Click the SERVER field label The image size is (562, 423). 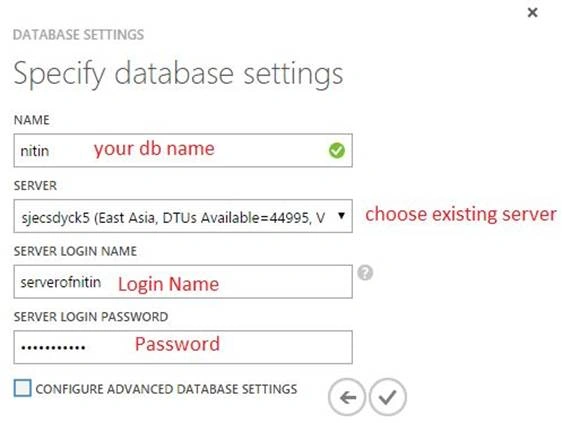pos(35,186)
